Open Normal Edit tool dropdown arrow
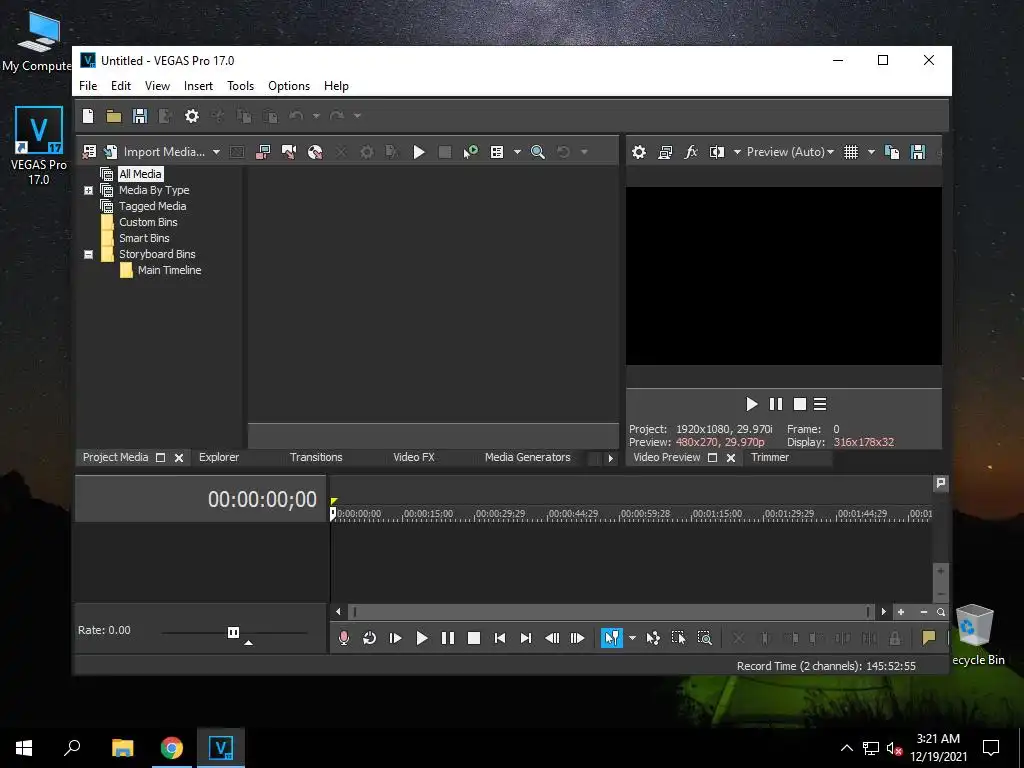This screenshot has height=768, width=1024. pos(632,638)
